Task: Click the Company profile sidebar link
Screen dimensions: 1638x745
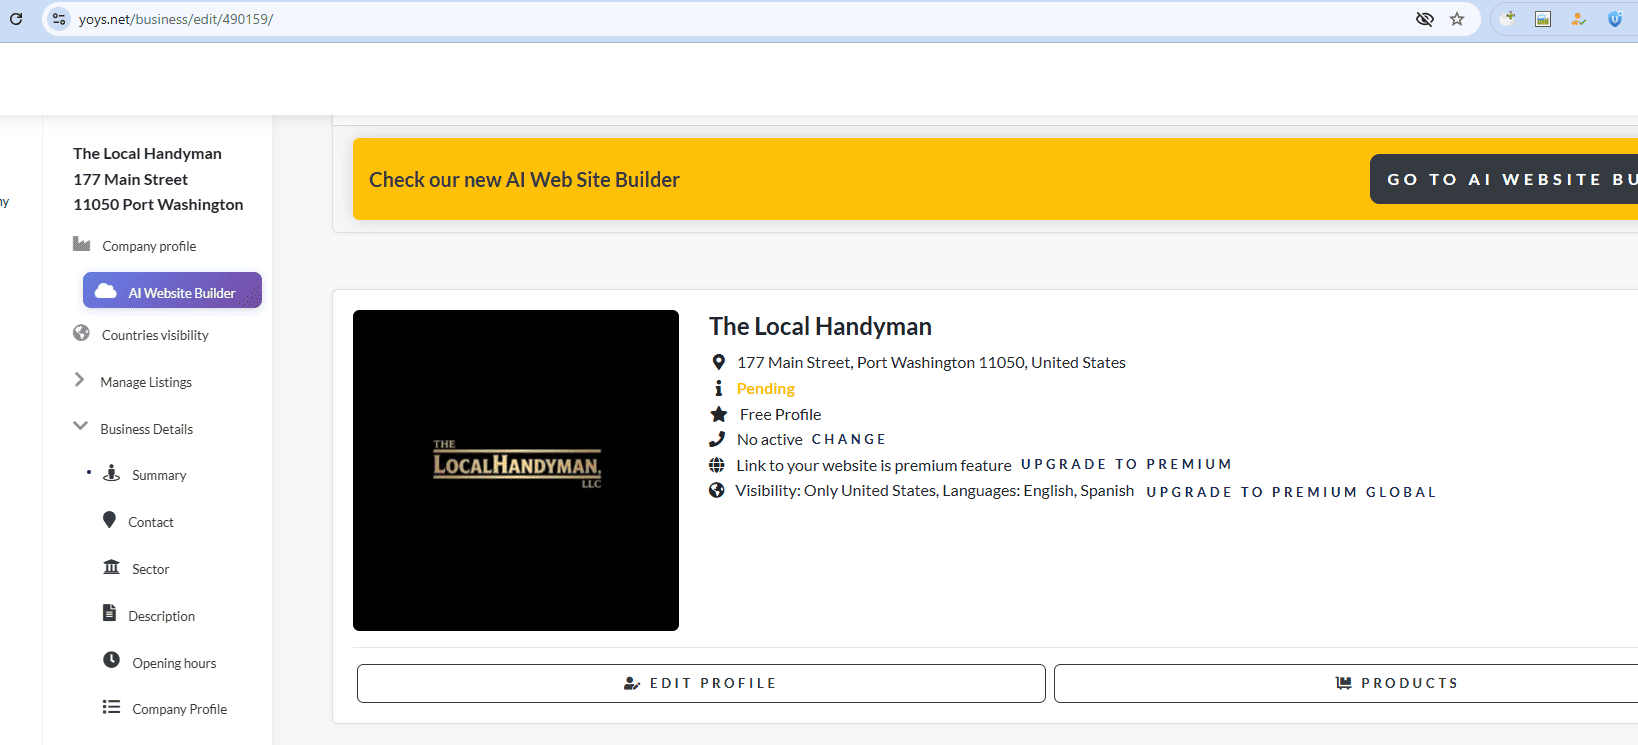Action: tap(148, 246)
